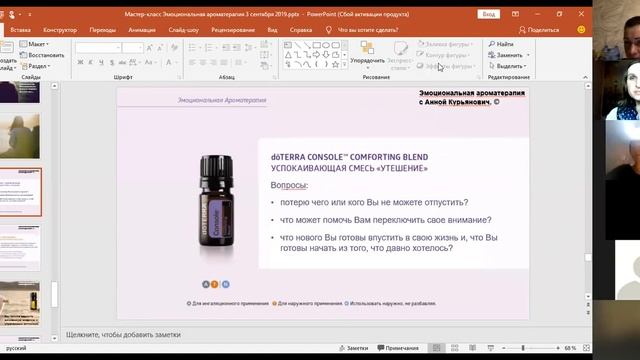Toggle bulleted list formatting
640x360 pixels.
tap(192, 48)
